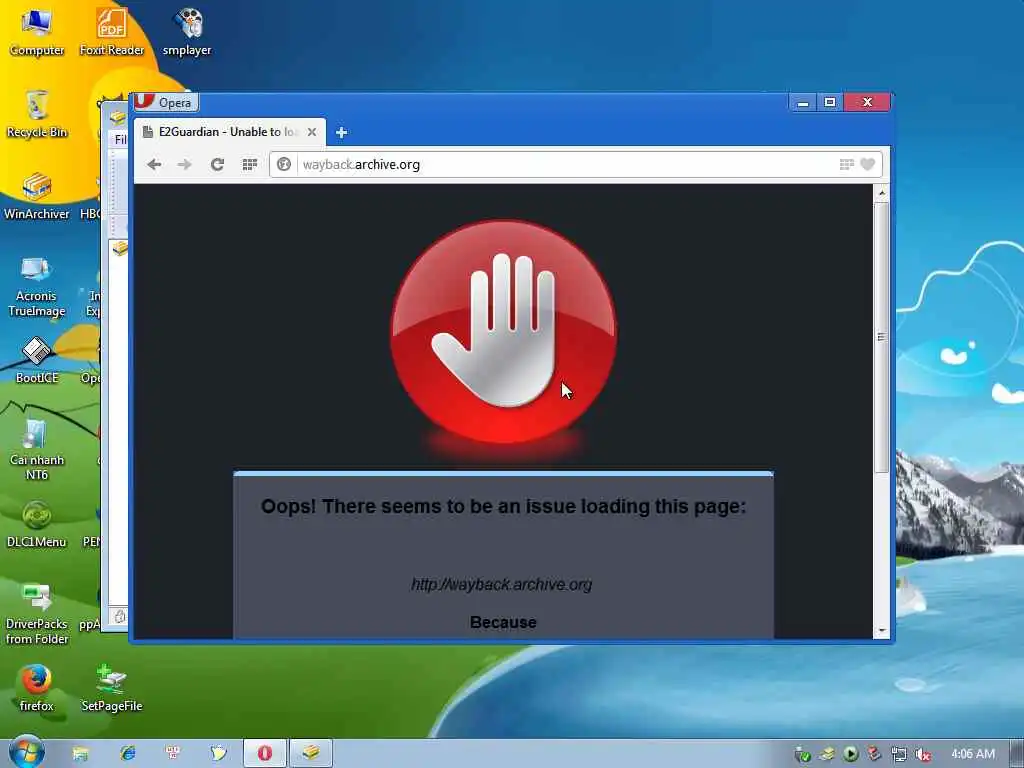Select the Acronis TrueImage desktop icon
This screenshot has width=1024, height=768.
37,287
